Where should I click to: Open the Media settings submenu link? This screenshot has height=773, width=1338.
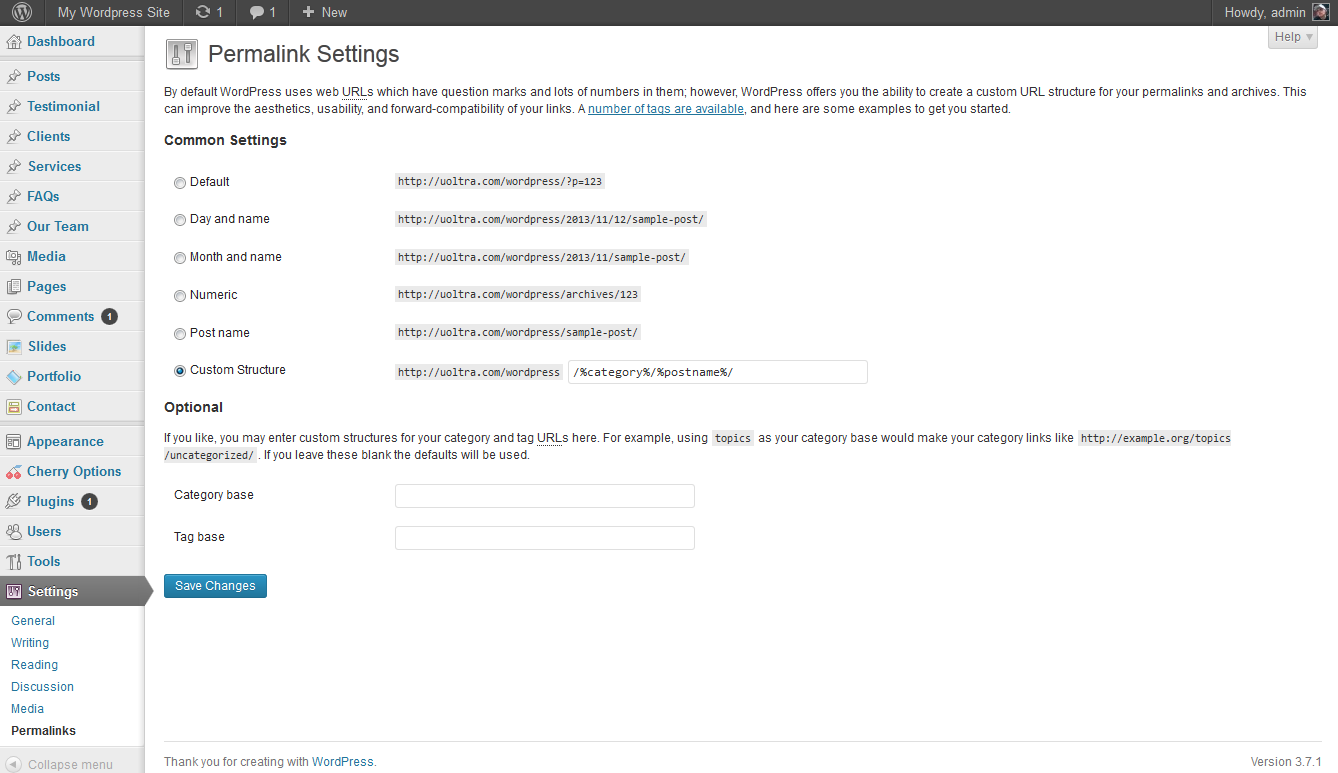tap(28, 709)
